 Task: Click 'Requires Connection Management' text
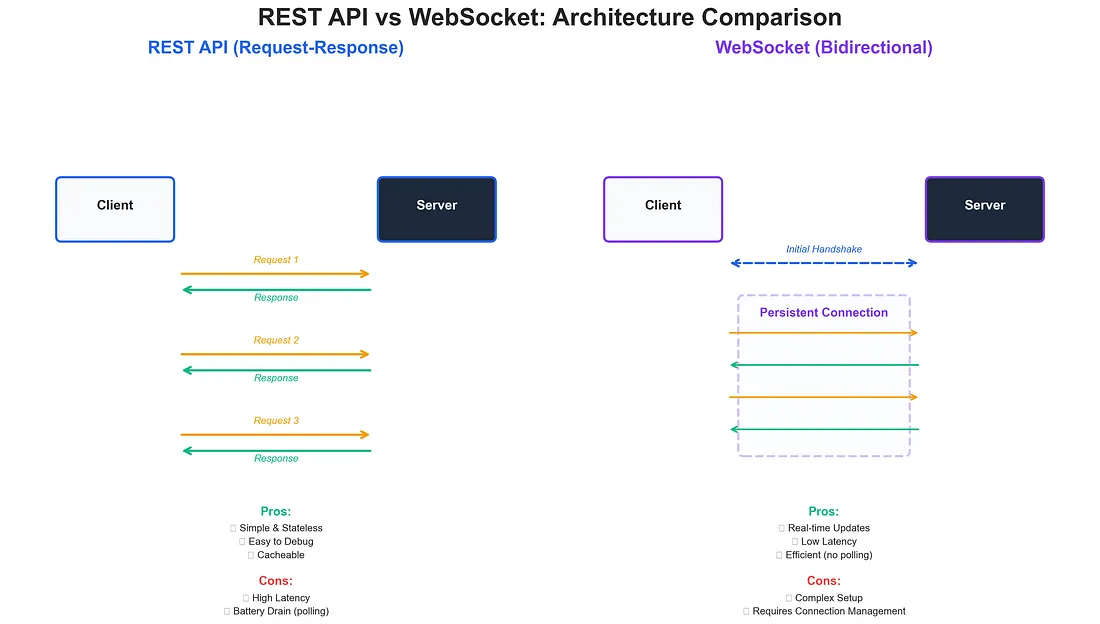[828, 611]
